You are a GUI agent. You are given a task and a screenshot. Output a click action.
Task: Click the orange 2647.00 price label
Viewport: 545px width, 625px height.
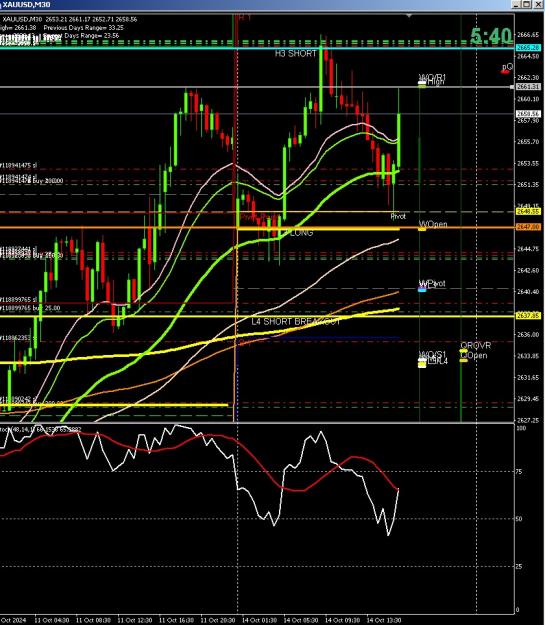(528, 227)
